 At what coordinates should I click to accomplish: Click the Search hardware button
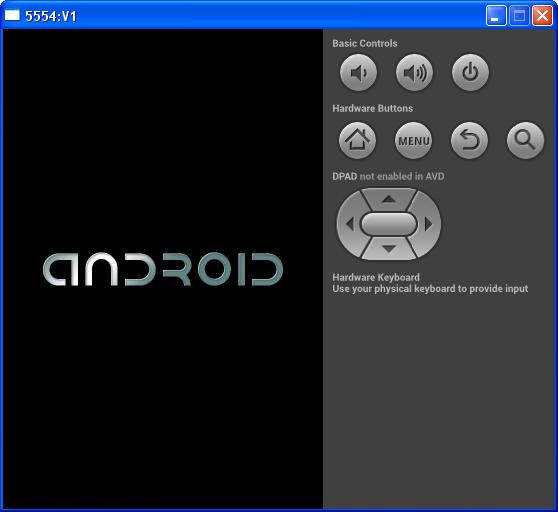coord(525,140)
